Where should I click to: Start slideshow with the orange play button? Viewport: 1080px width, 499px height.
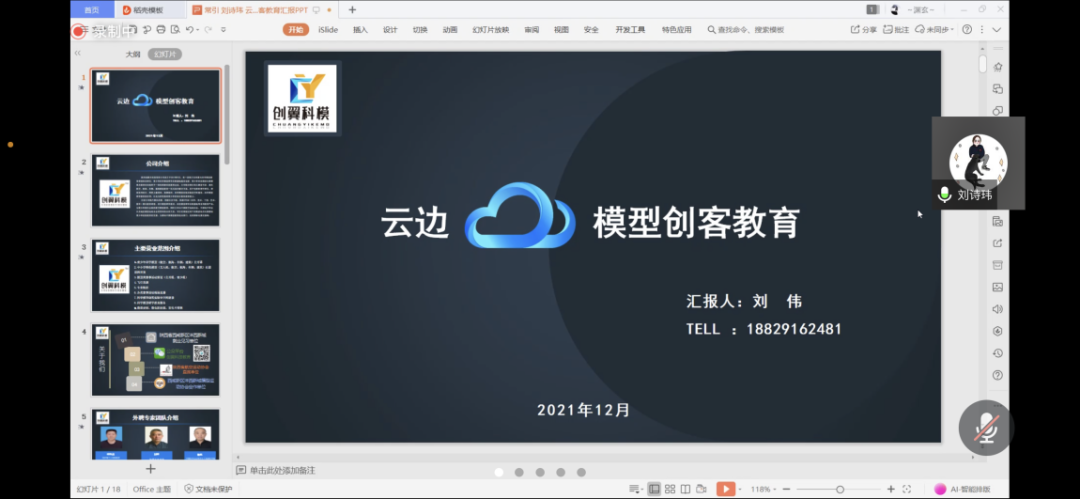(726, 489)
